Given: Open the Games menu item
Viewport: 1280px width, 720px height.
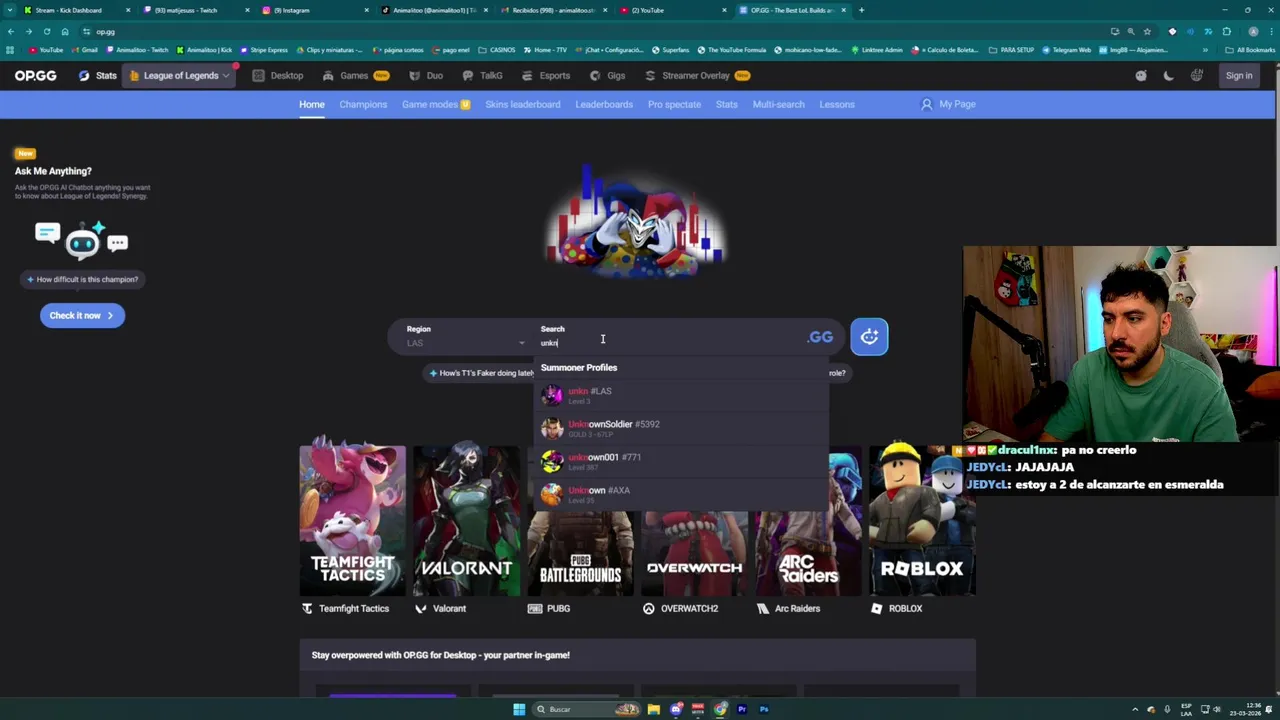Looking at the screenshot, I should click(356, 75).
